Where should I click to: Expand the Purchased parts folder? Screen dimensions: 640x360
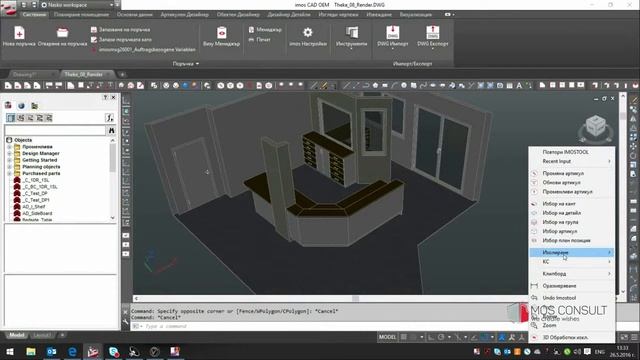coord(9,173)
